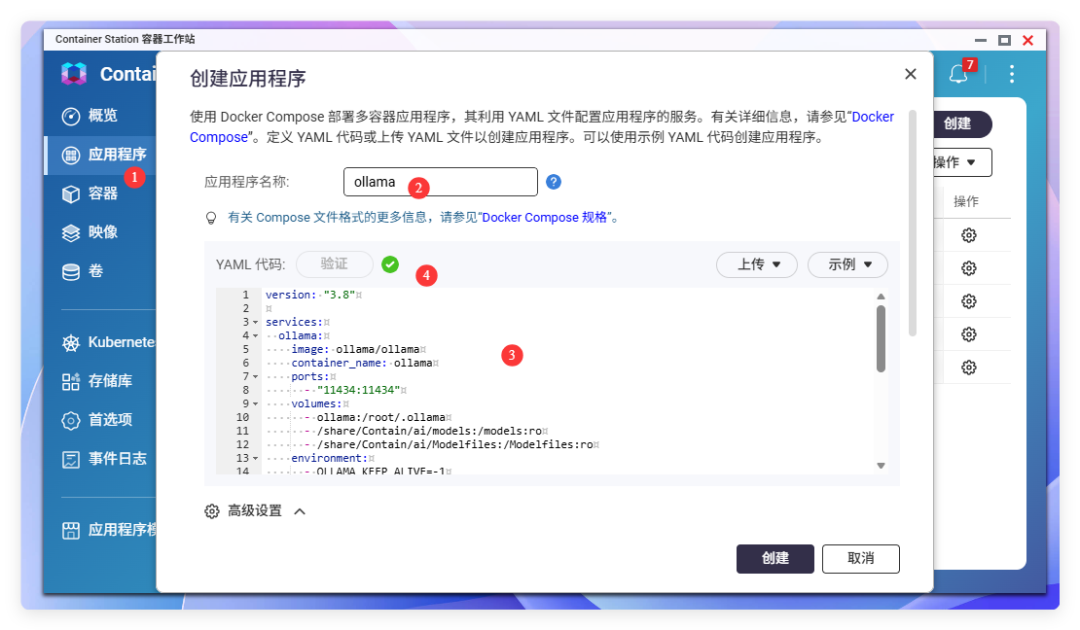Click the fourth gear icon in 操作 column

[968, 335]
